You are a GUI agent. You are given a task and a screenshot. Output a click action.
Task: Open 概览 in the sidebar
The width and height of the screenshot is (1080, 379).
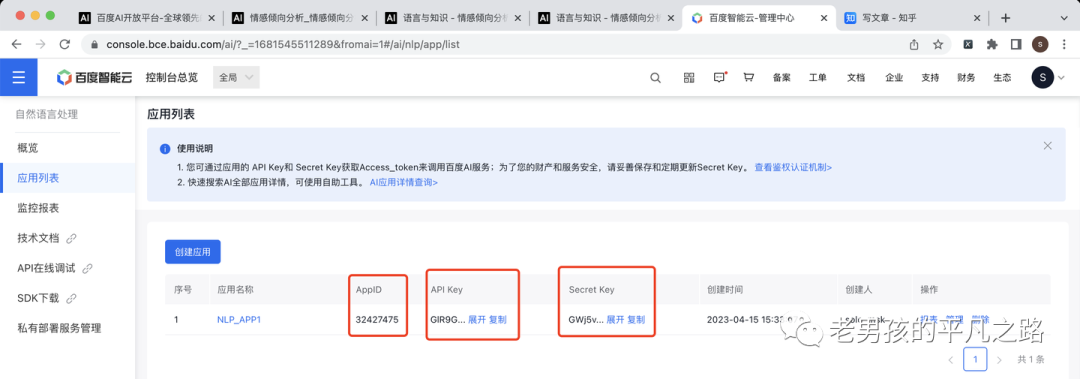28,148
